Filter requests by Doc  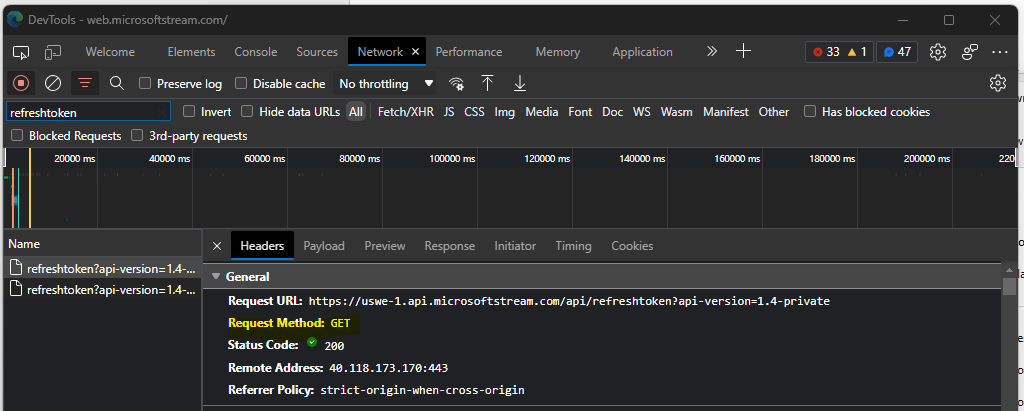coord(613,112)
